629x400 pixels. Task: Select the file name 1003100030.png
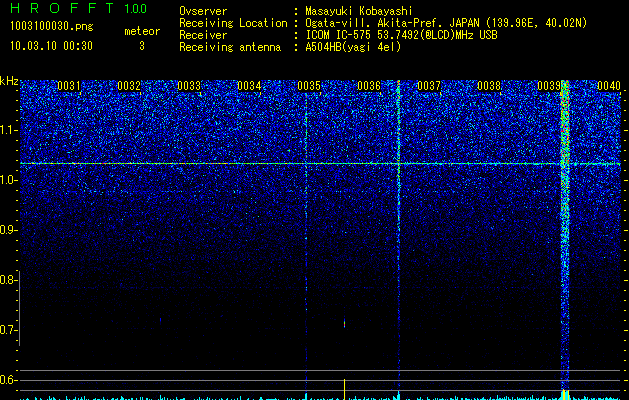pos(51,26)
